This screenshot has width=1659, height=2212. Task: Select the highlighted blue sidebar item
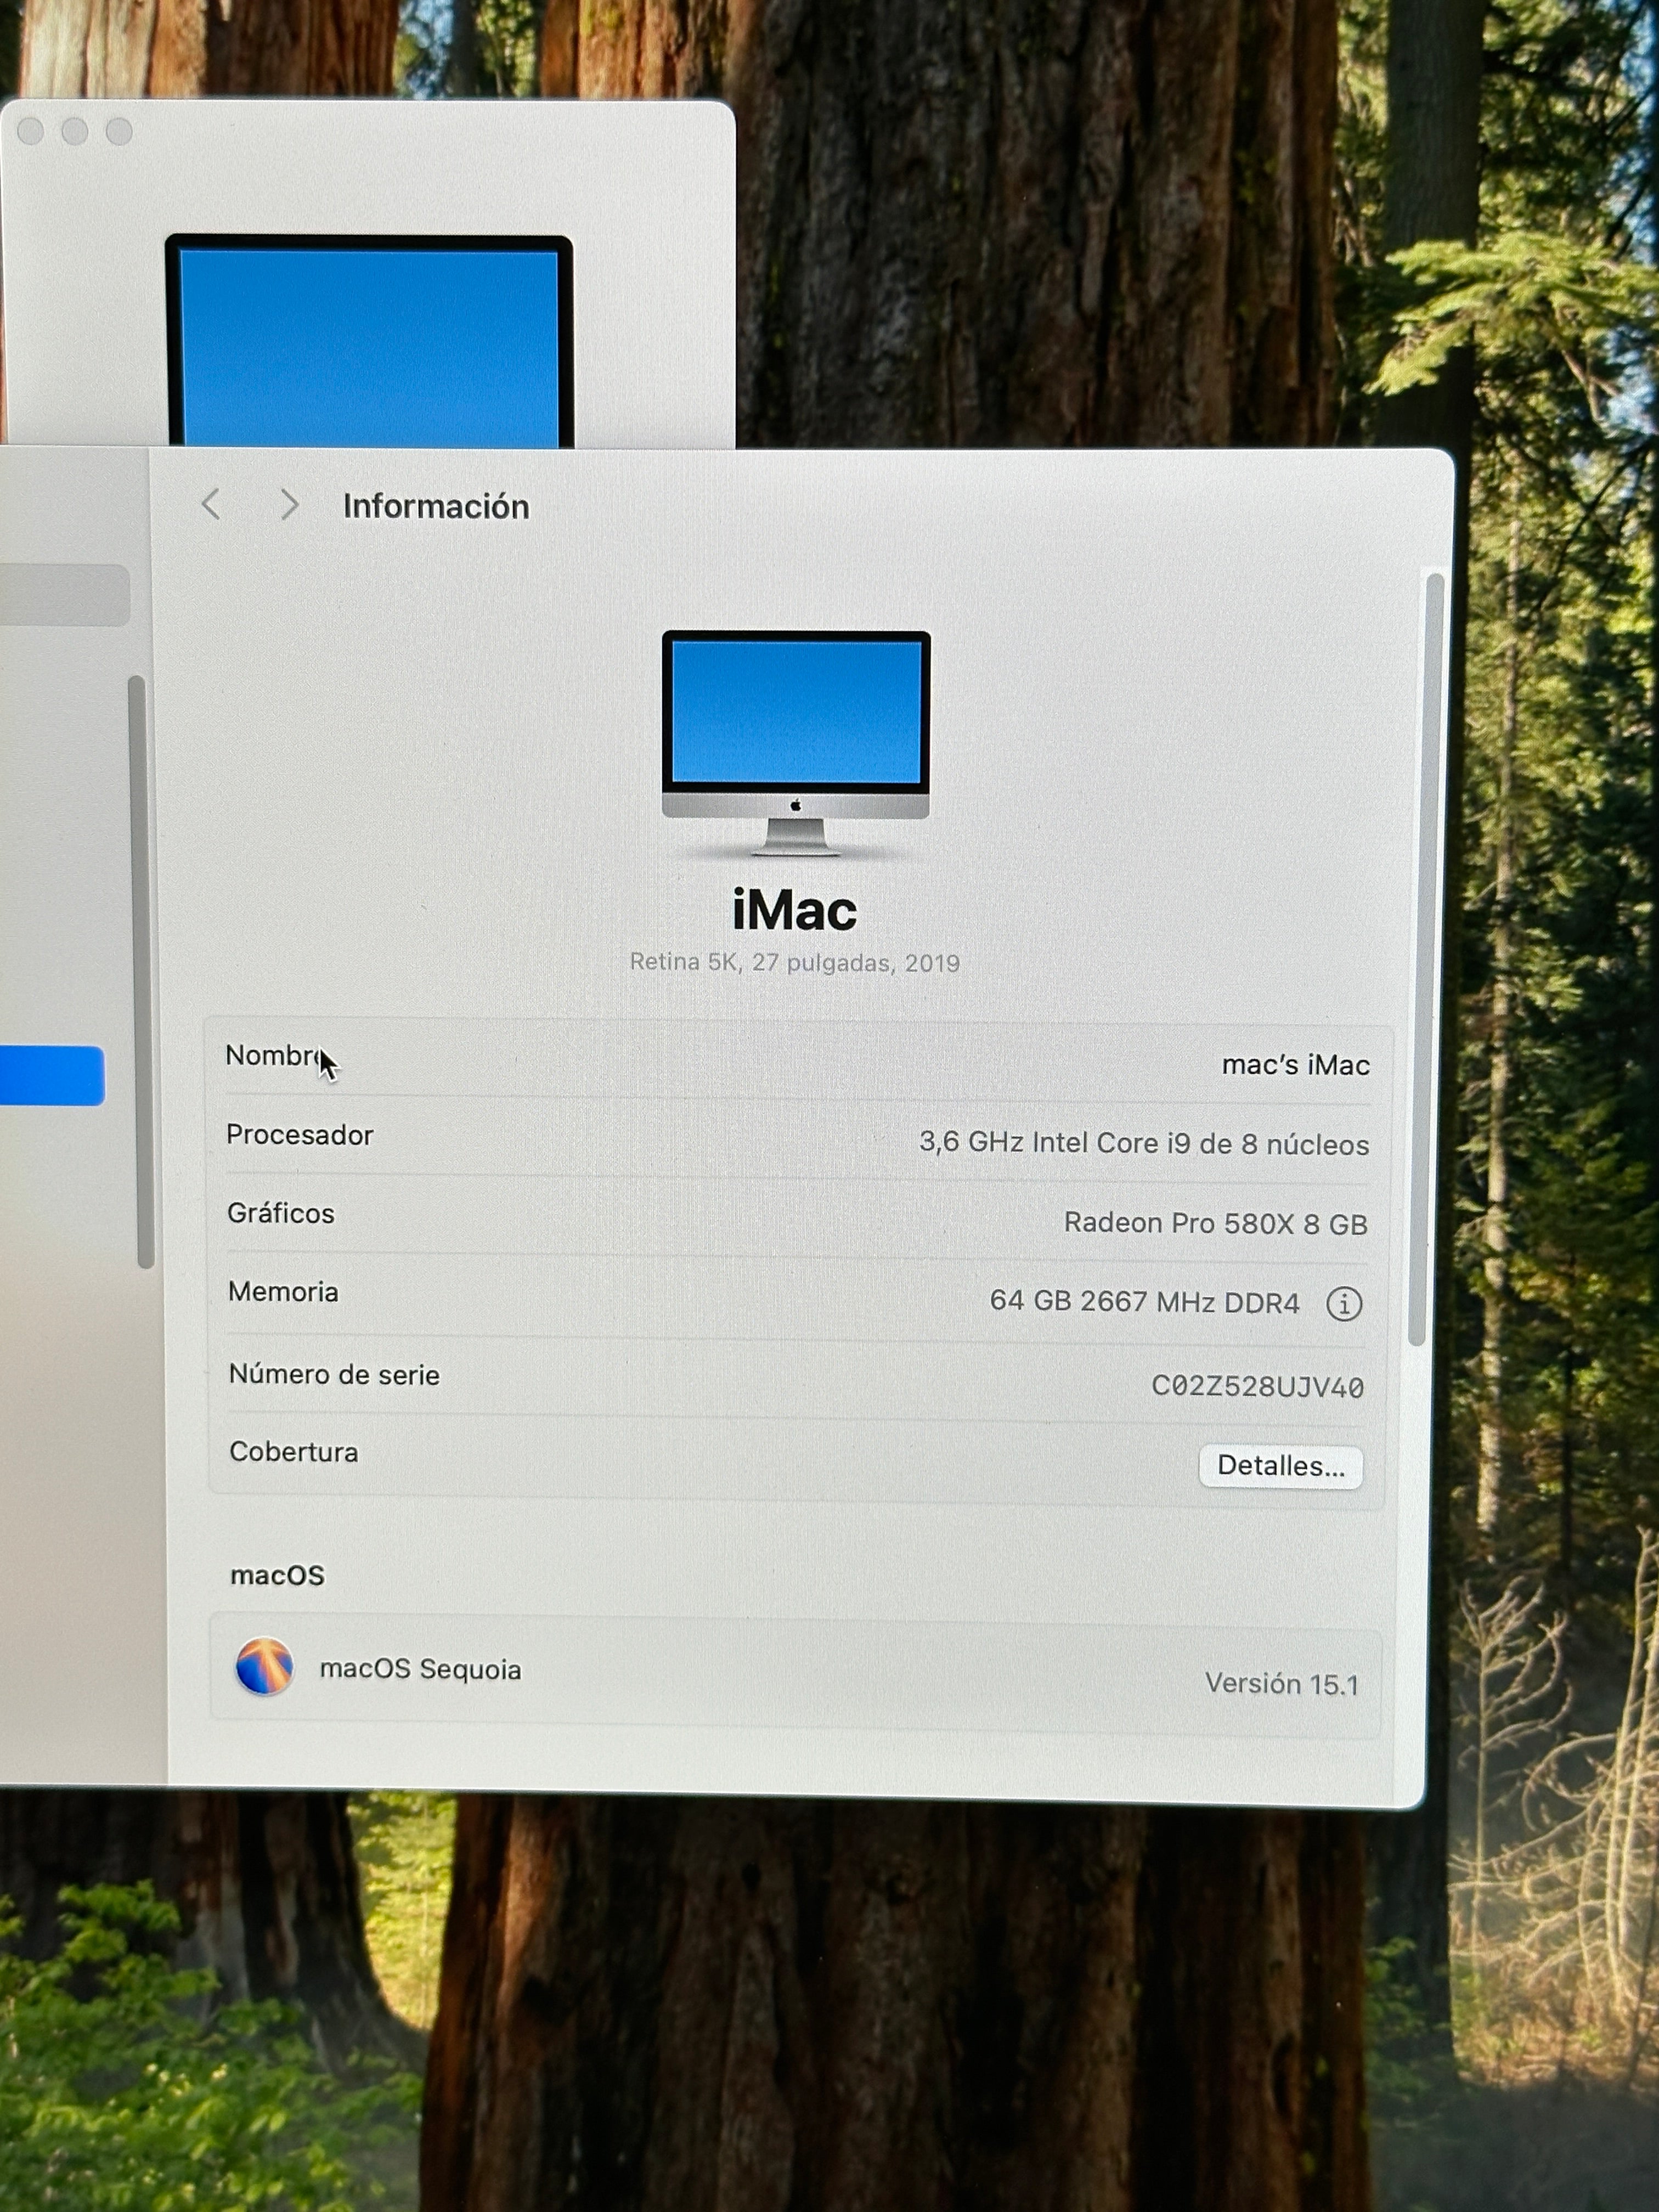[x=52, y=1076]
